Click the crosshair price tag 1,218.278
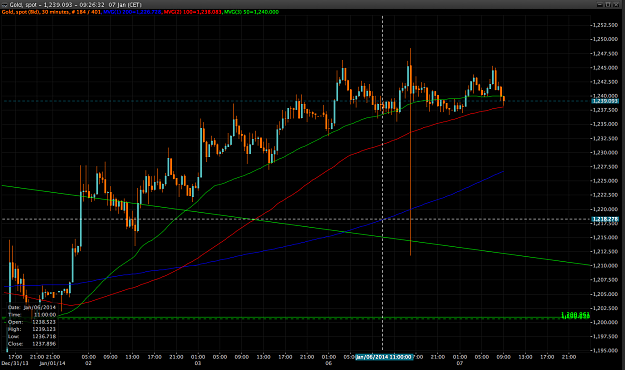Viewport: 625px width, 370px height. (x=605, y=219)
